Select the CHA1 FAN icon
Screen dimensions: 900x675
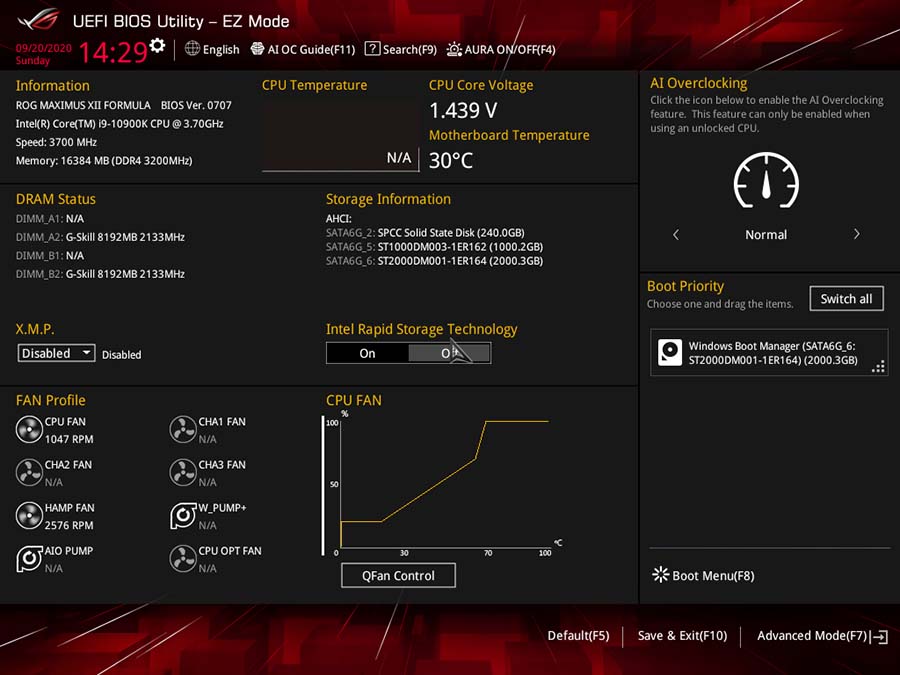183,429
